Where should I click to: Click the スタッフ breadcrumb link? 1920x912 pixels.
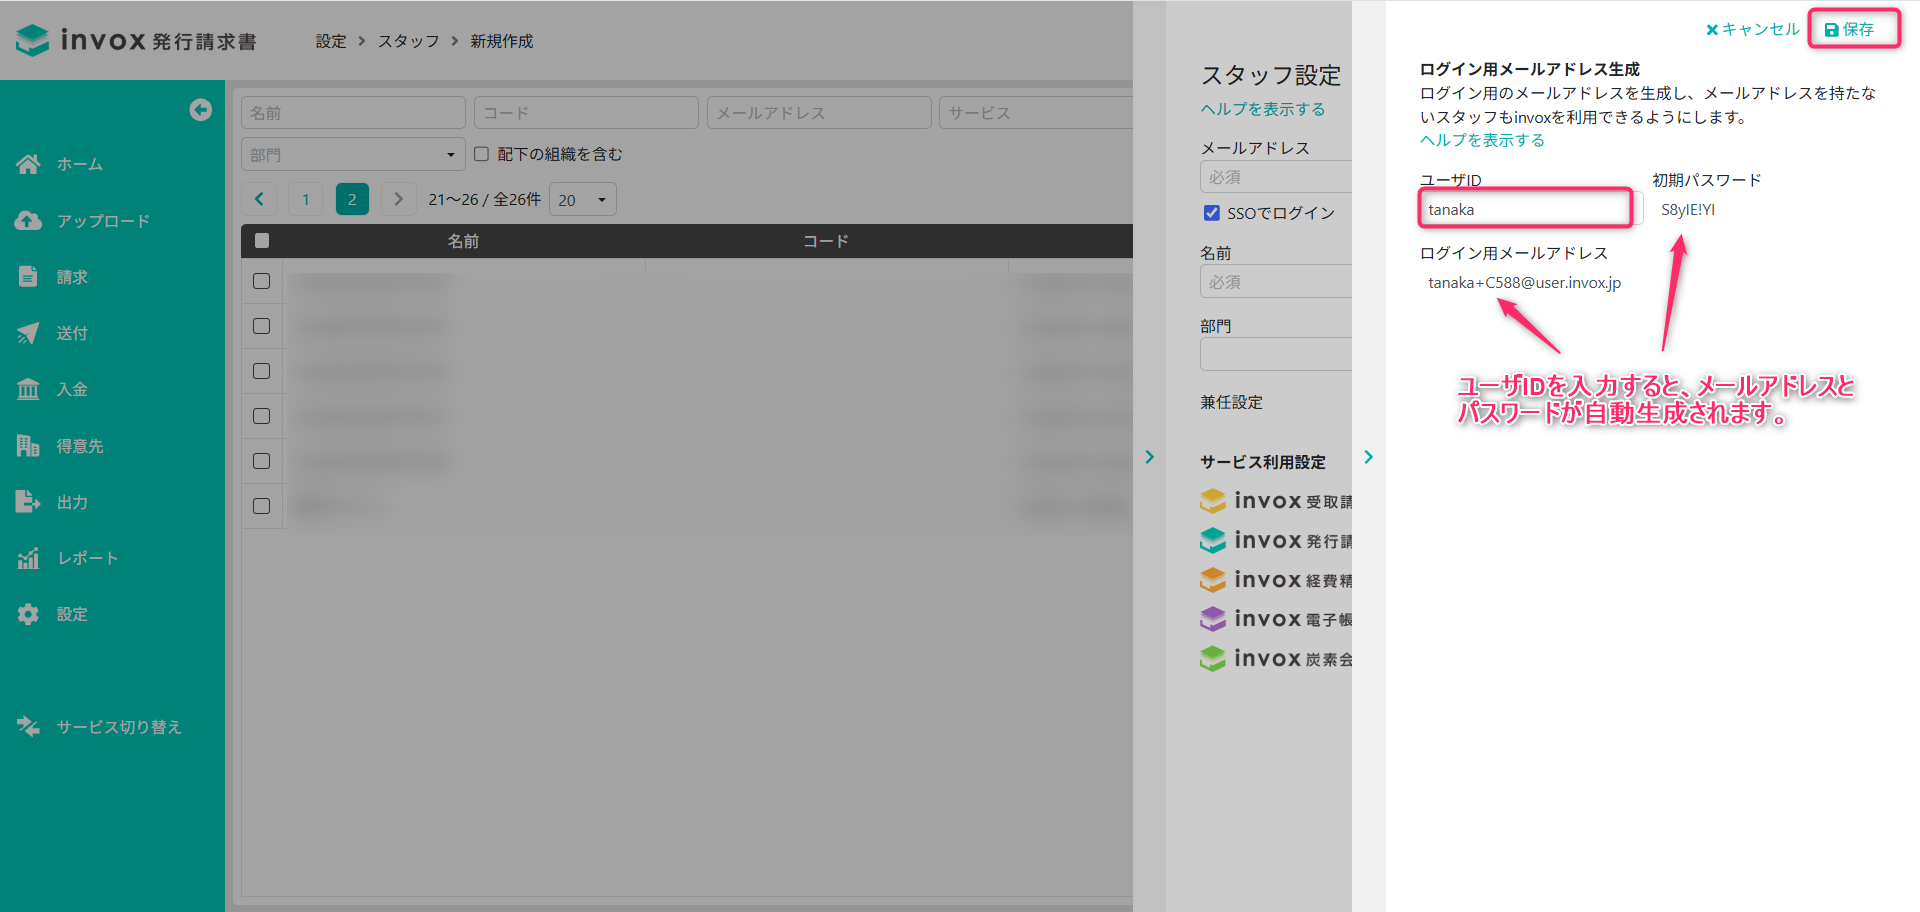pos(409,41)
